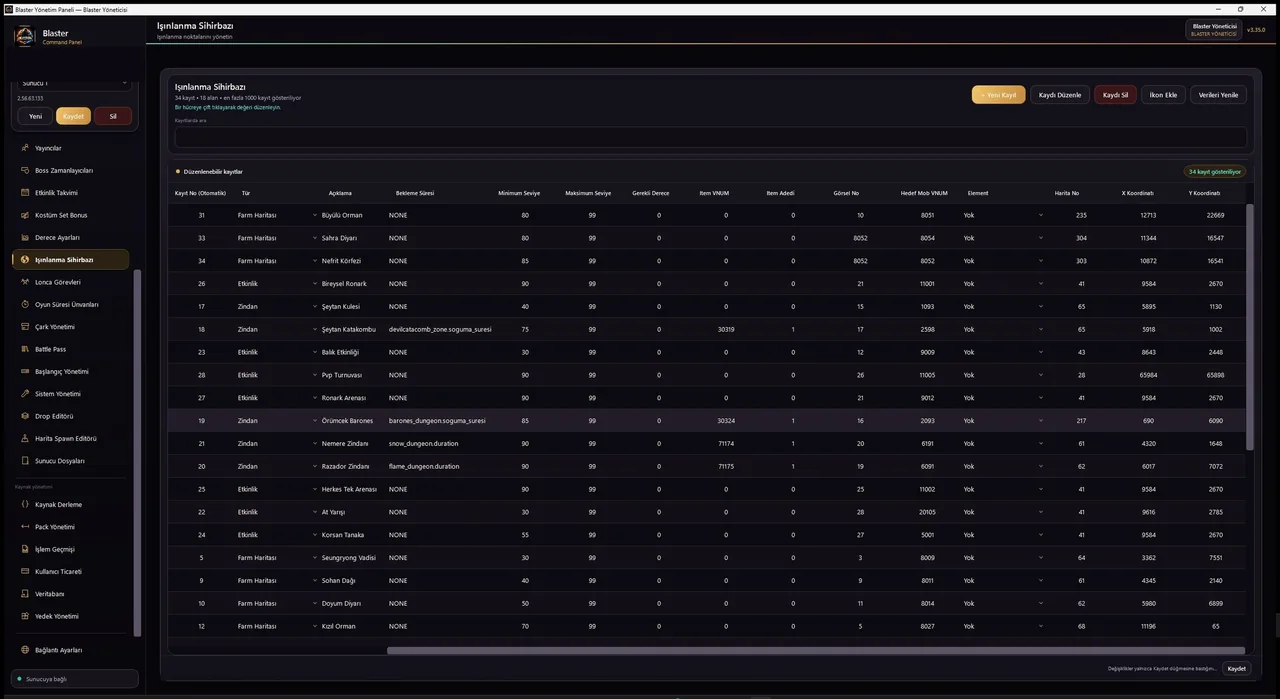Image resolution: width=1280 pixels, height=699 pixels.
Task: Open the Tür dropdown for Örümcek Barones row
Action: [x=276, y=421]
